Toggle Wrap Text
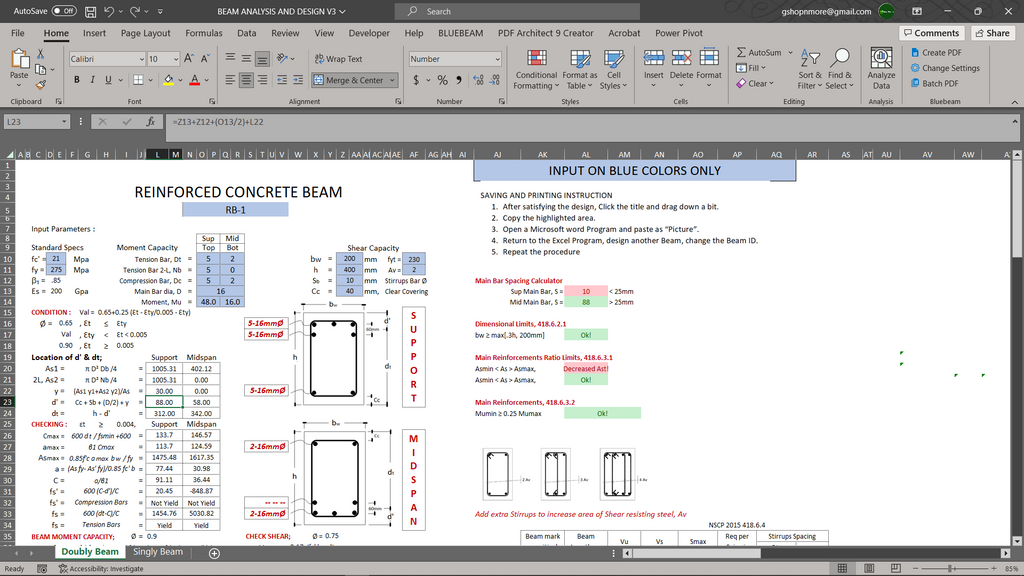Screen dimensions: 1024x576 (x=338, y=59)
